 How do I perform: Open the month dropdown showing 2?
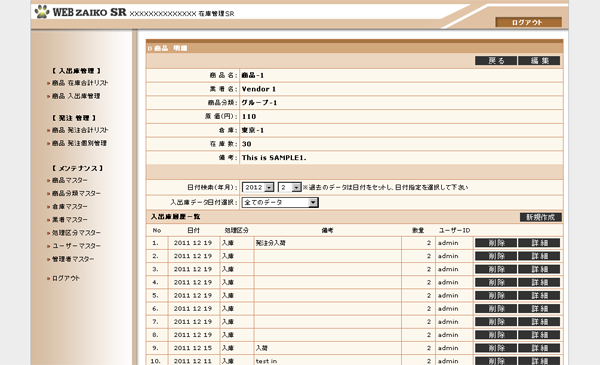pos(290,187)
